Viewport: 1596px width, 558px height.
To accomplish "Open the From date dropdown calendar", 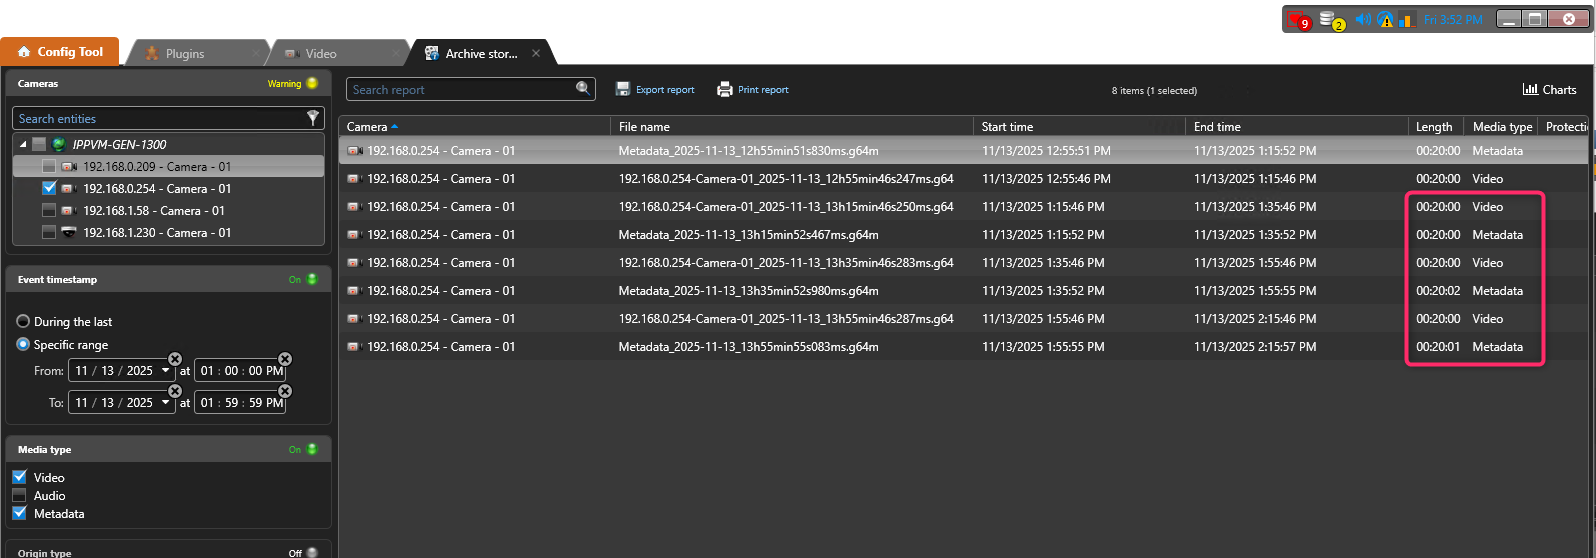I will pos(166,371).
